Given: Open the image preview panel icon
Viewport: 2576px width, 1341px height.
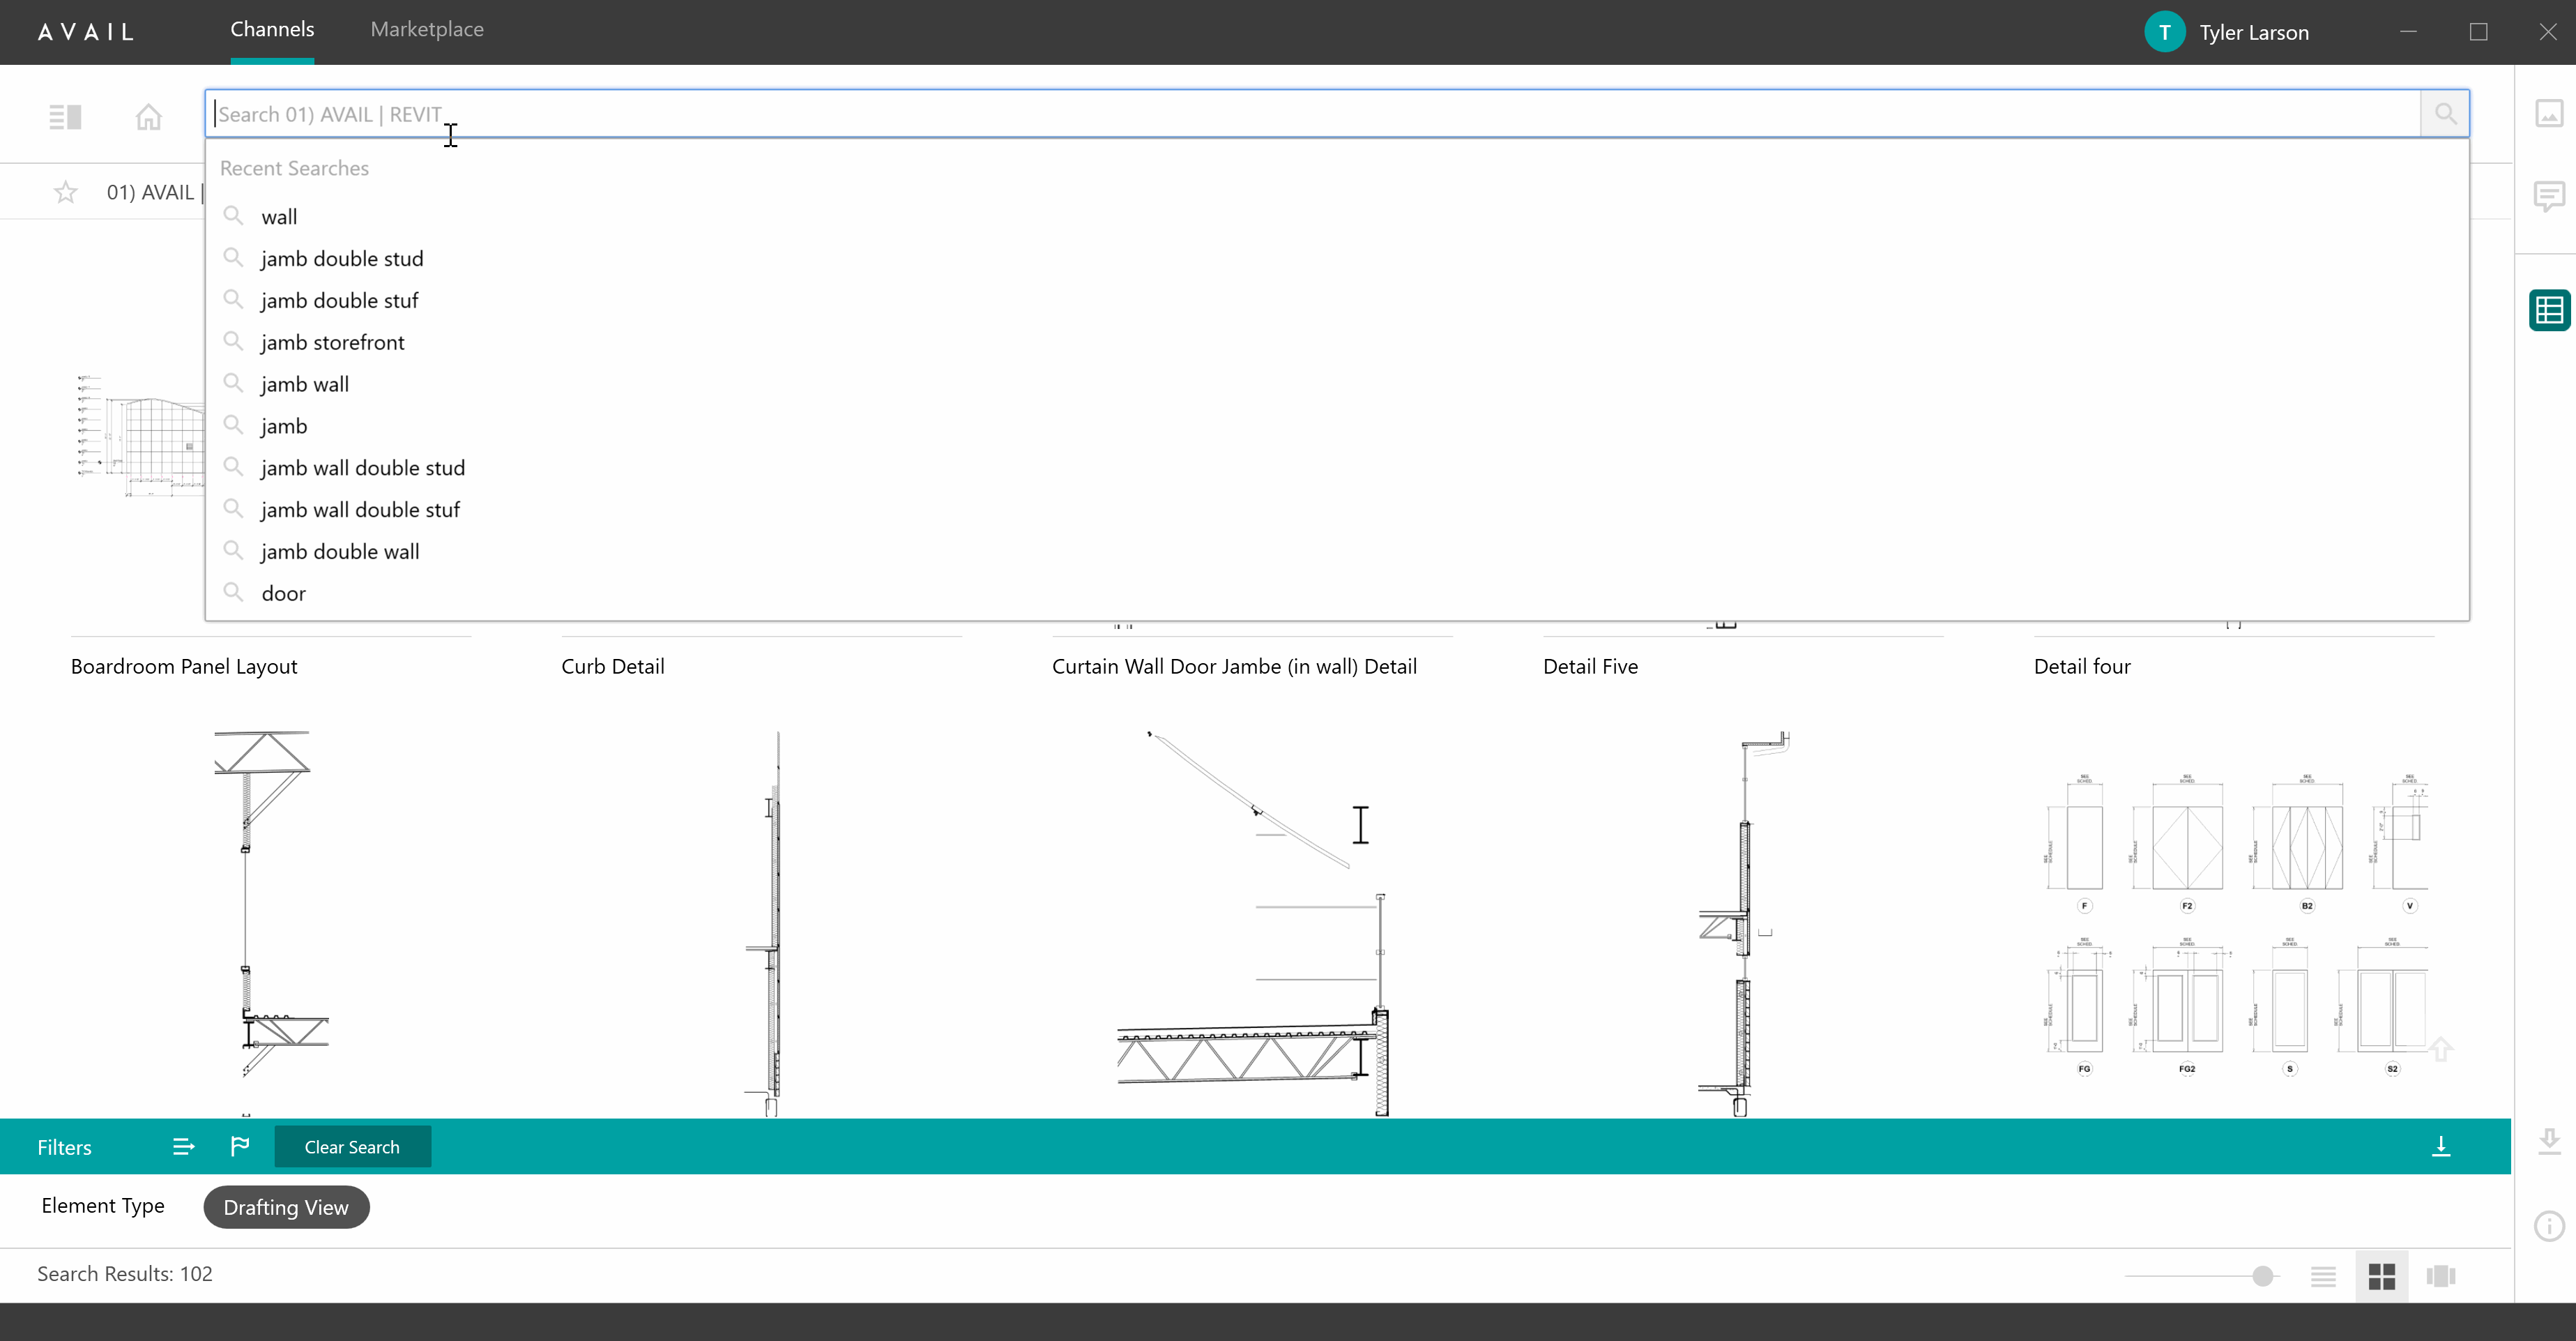Looking at the screenshot, I should tap(2550, 113).
